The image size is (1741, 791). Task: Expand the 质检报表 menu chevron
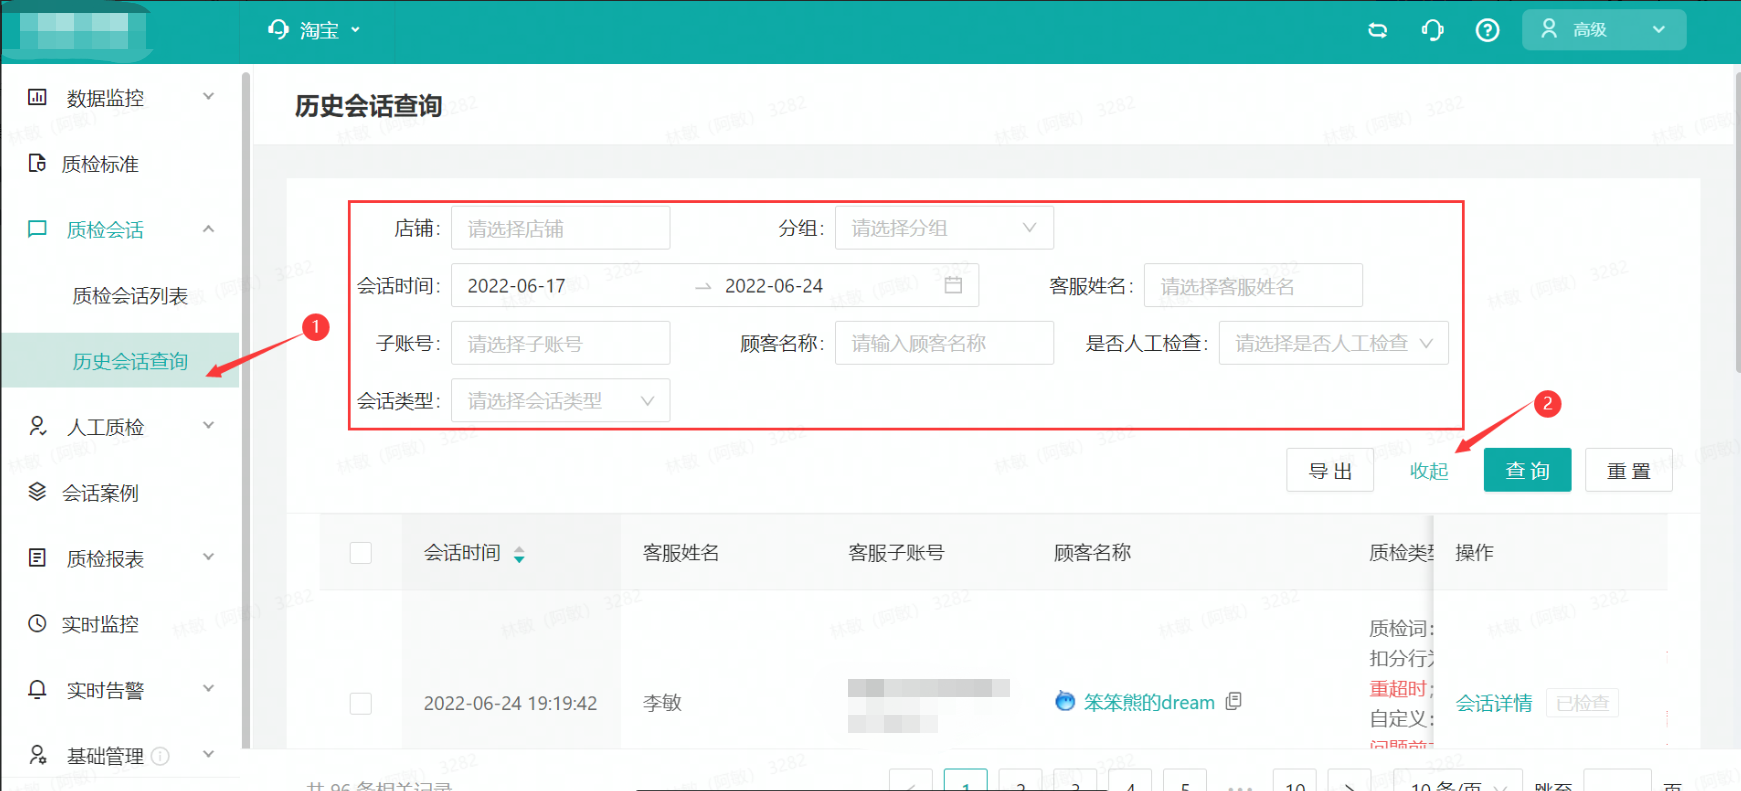coord(208,558)
